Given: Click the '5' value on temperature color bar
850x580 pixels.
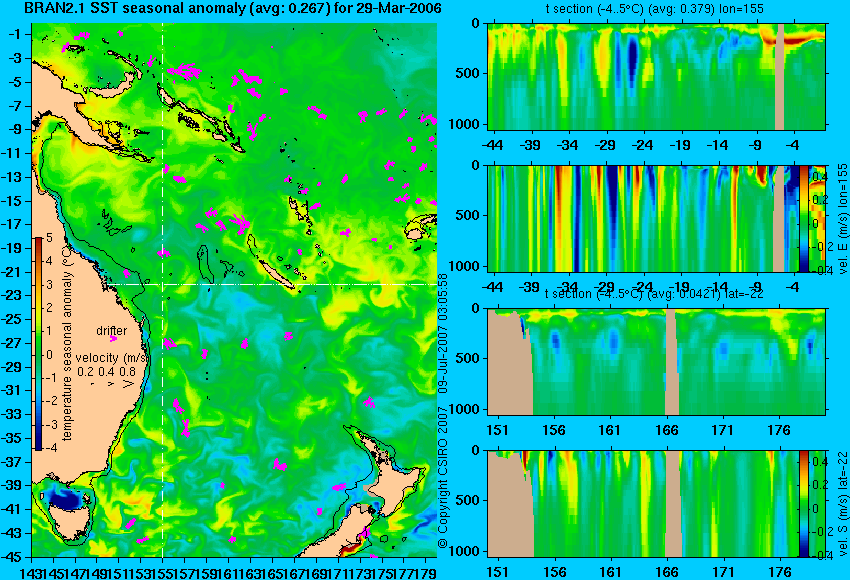Looking at the screenshot, I should 49,237.
